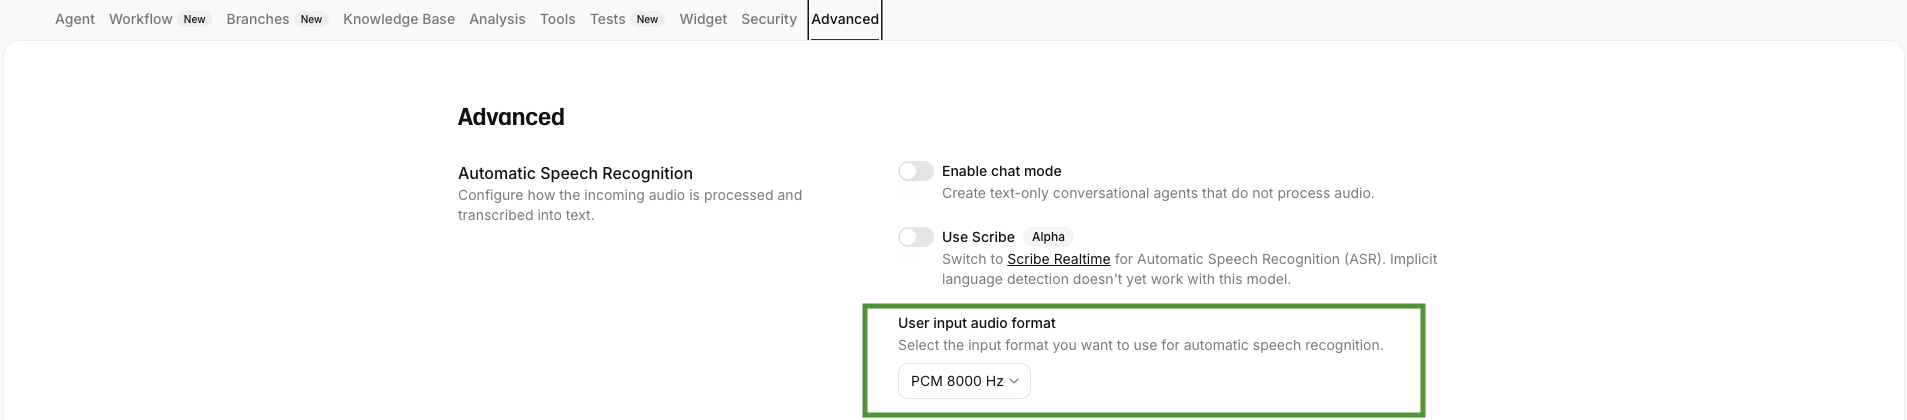The width and height of the screenshot is (1907, 420).
Task: Open the Tests tab
Action: (x=607, y=19)
